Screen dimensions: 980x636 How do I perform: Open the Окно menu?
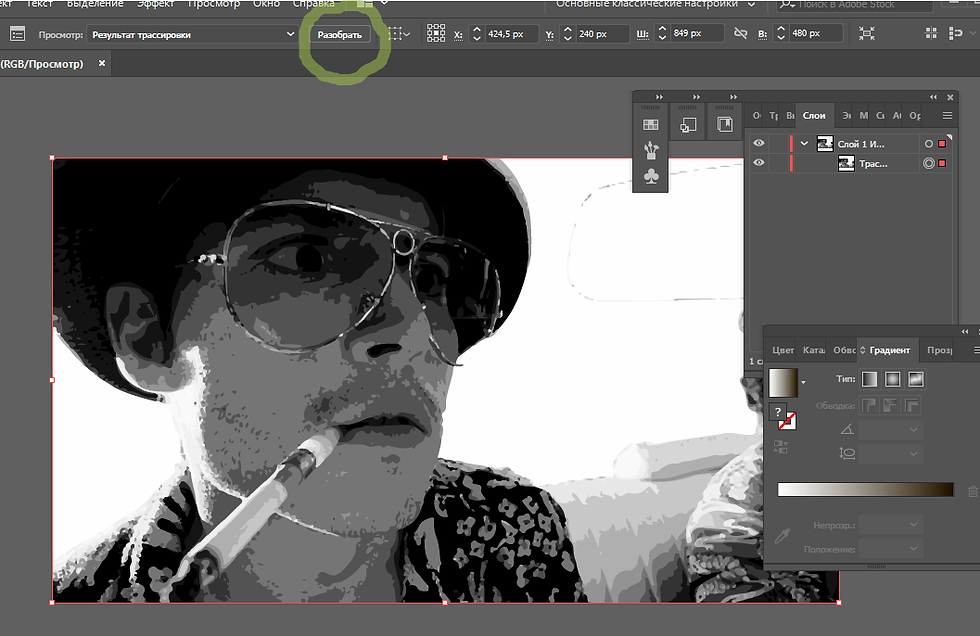click(x=266, y=4)
